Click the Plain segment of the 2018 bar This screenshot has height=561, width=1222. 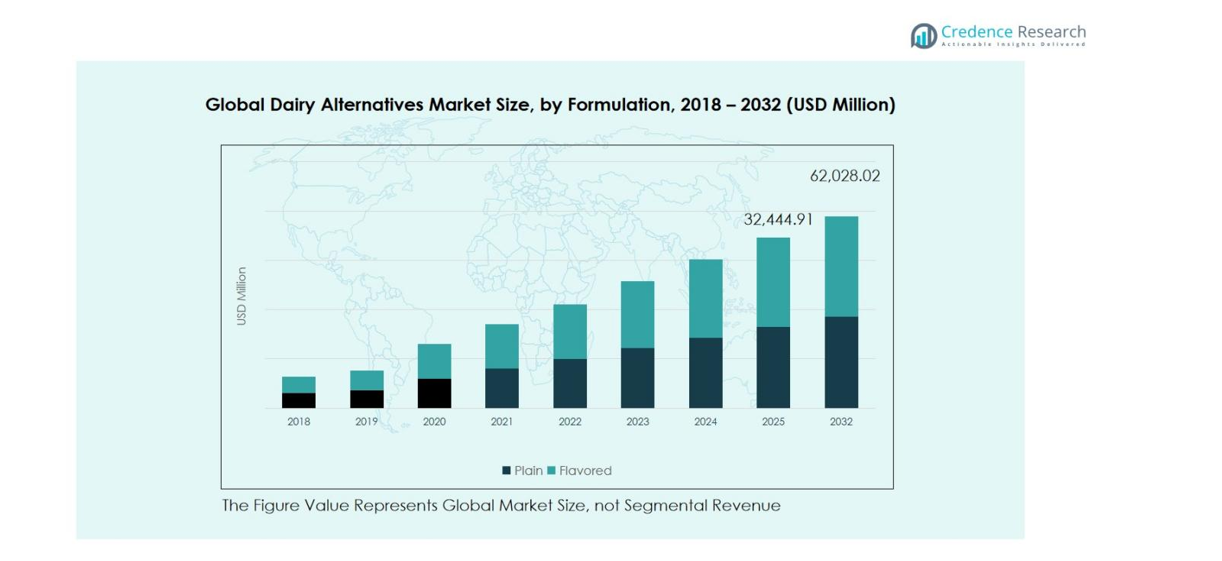coord(298,400)
